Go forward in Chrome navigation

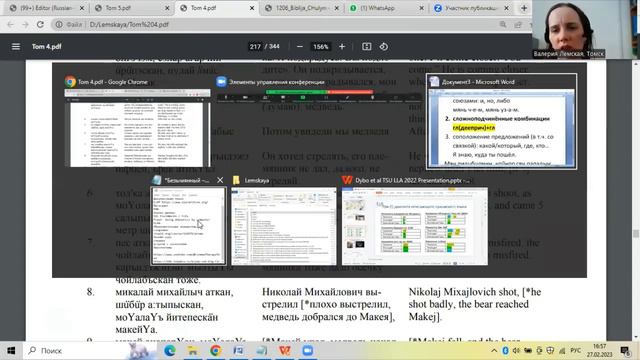click(x=25, y=24)
